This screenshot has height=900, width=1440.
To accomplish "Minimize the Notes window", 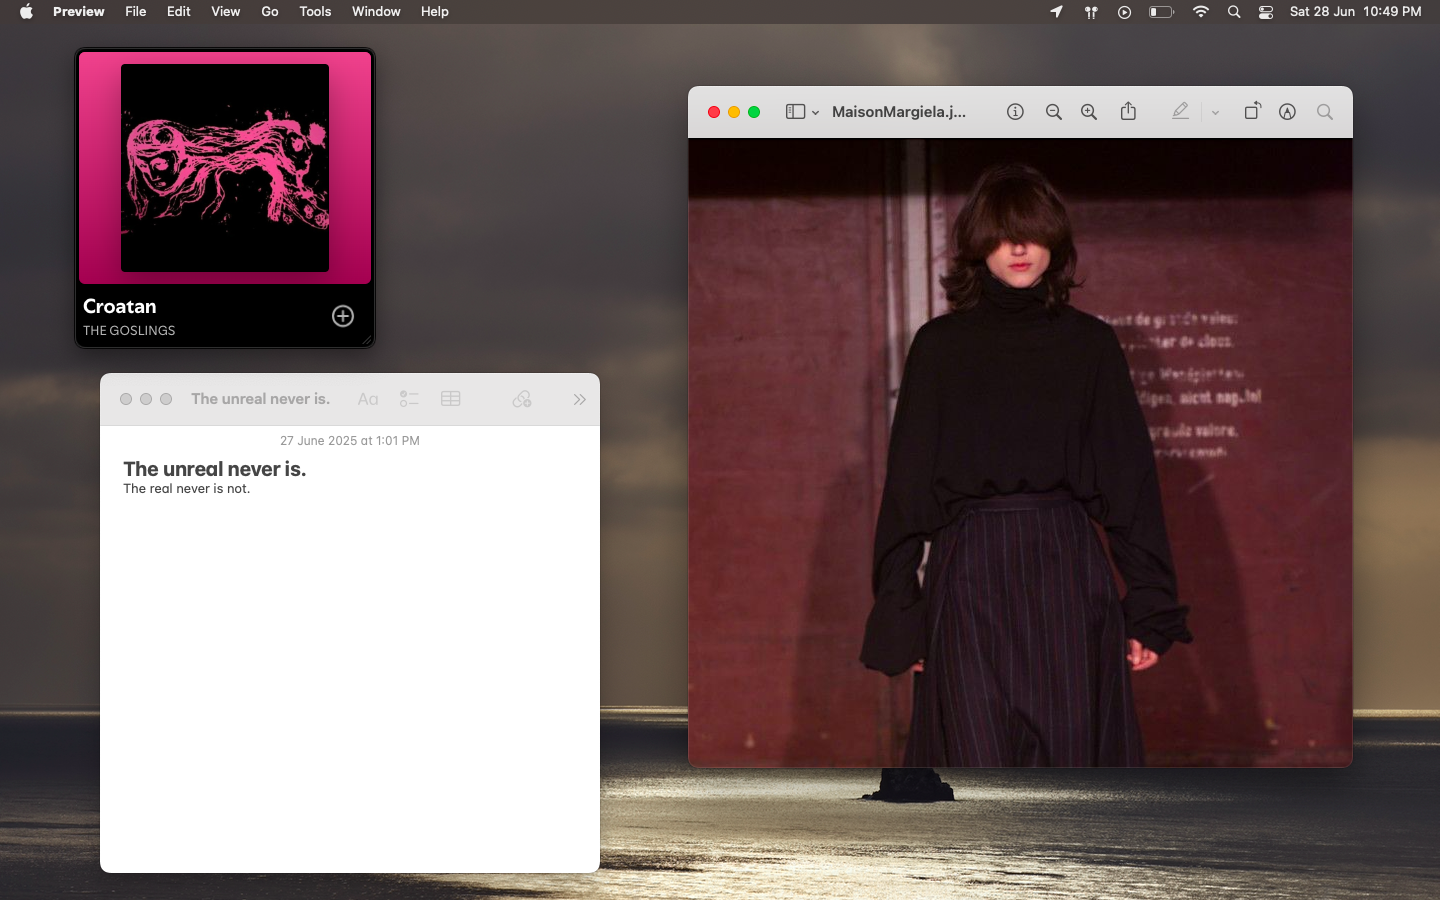I will click(146, 399).
